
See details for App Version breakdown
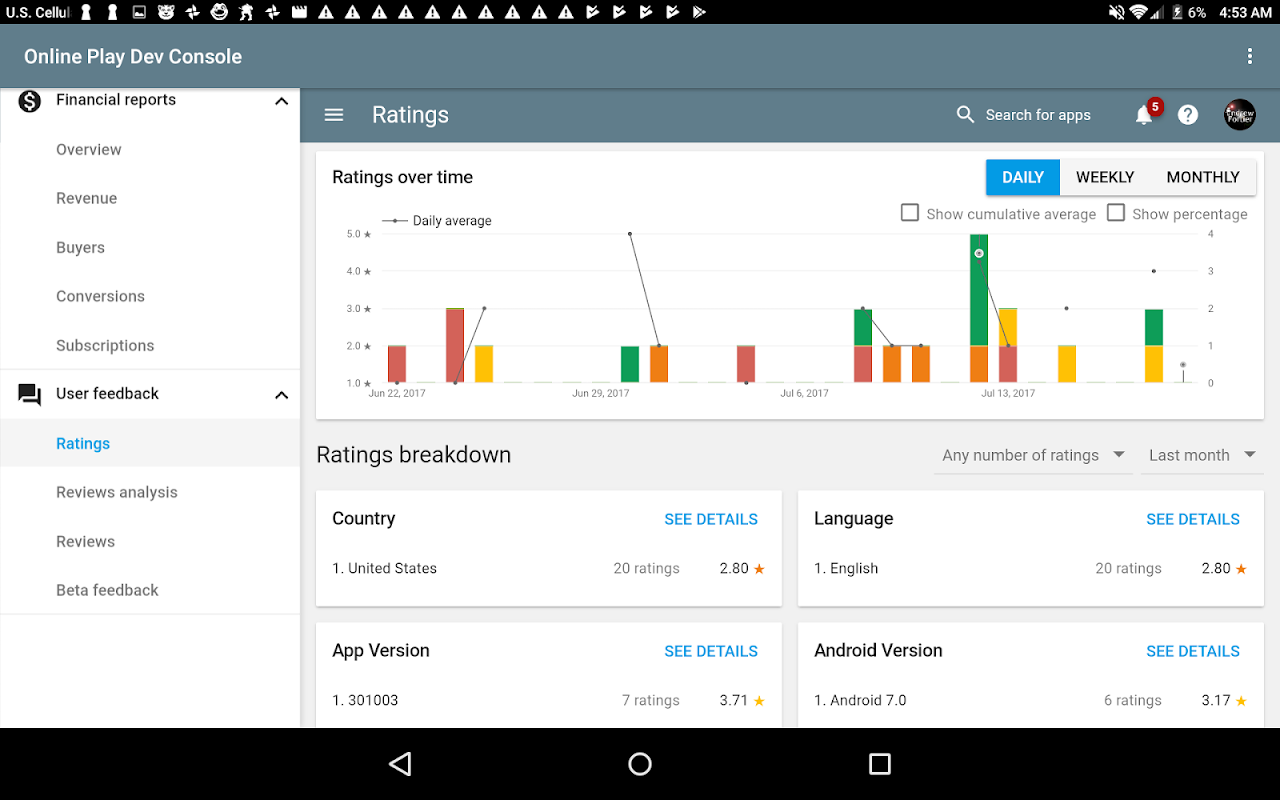(x=711, y=651)
